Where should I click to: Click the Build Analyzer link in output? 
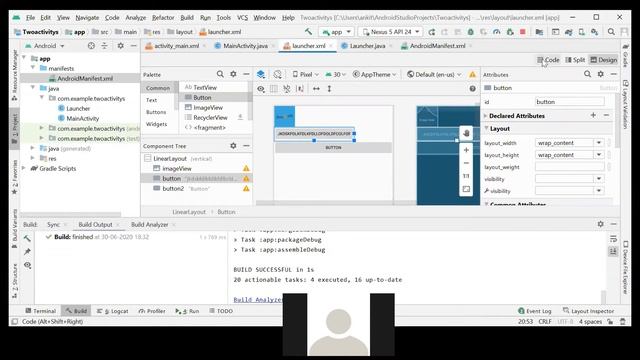258,300
